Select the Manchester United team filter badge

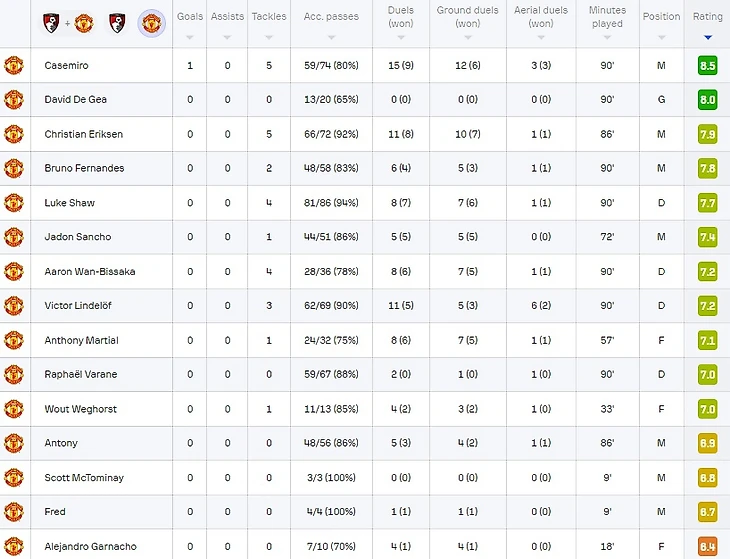tap(151, 21)
